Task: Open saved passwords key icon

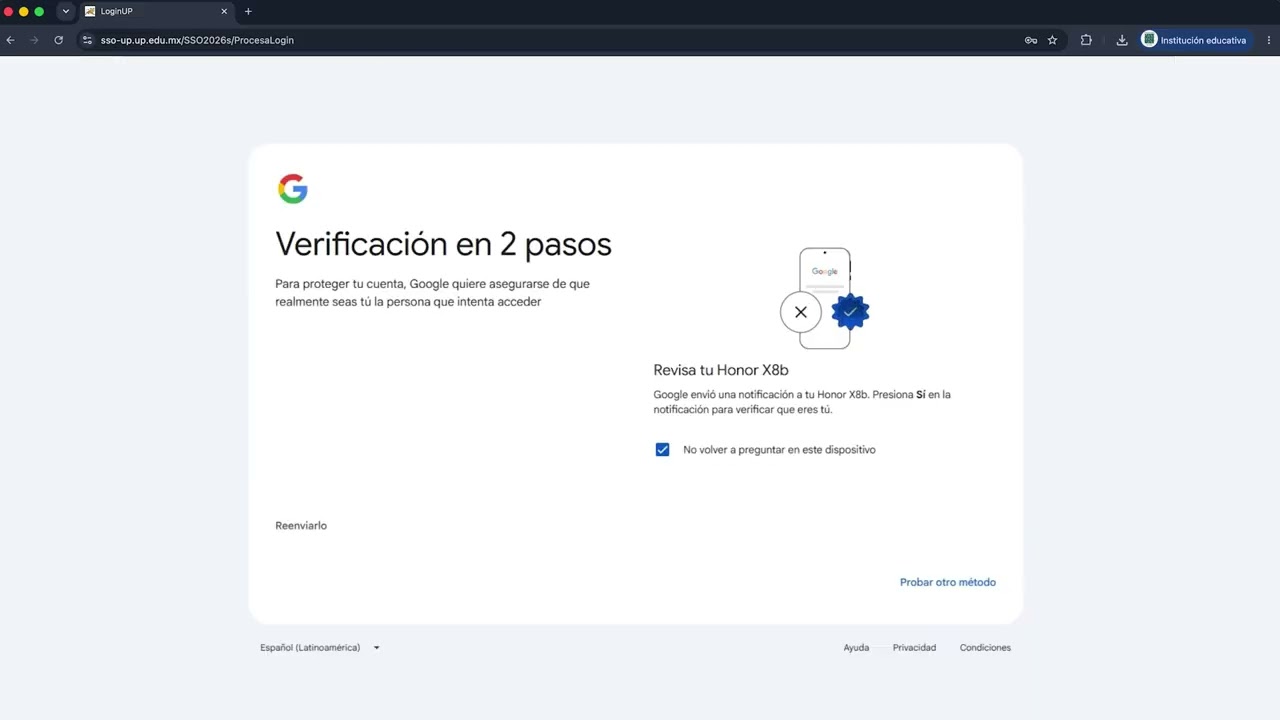Action: click(x=1031, y=40)
